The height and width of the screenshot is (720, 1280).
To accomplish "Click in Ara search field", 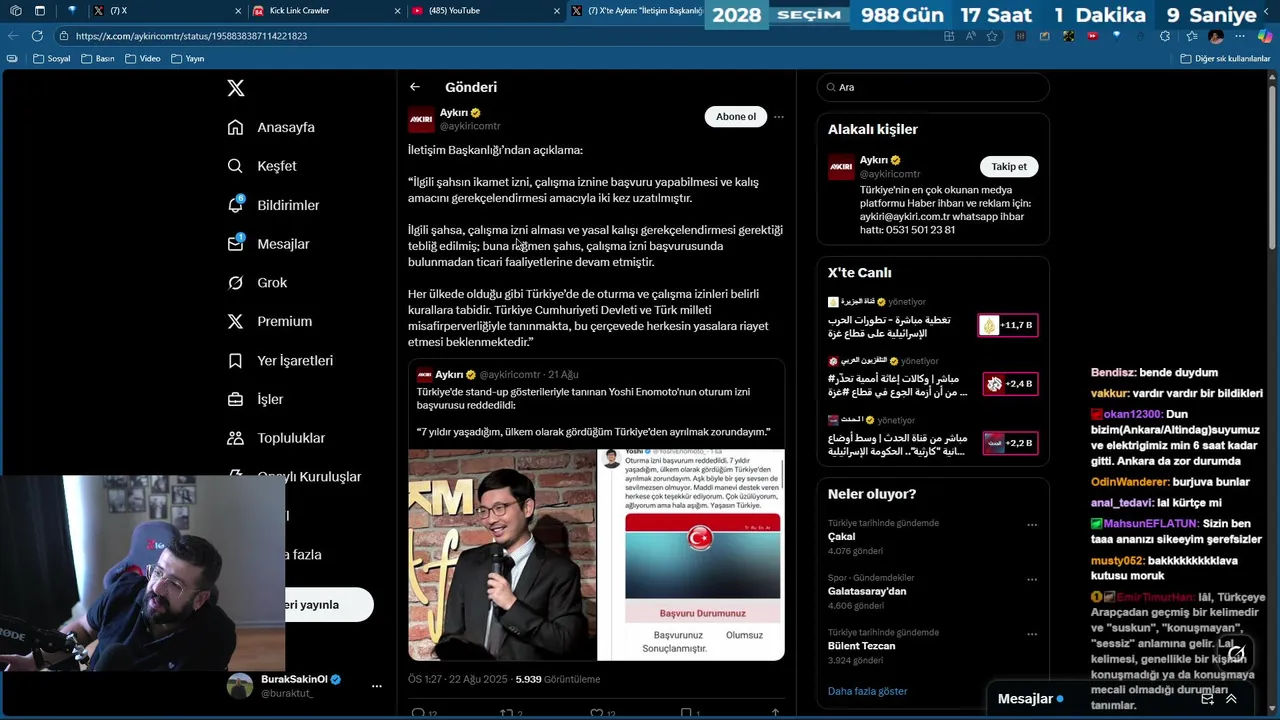I will 933,87.
